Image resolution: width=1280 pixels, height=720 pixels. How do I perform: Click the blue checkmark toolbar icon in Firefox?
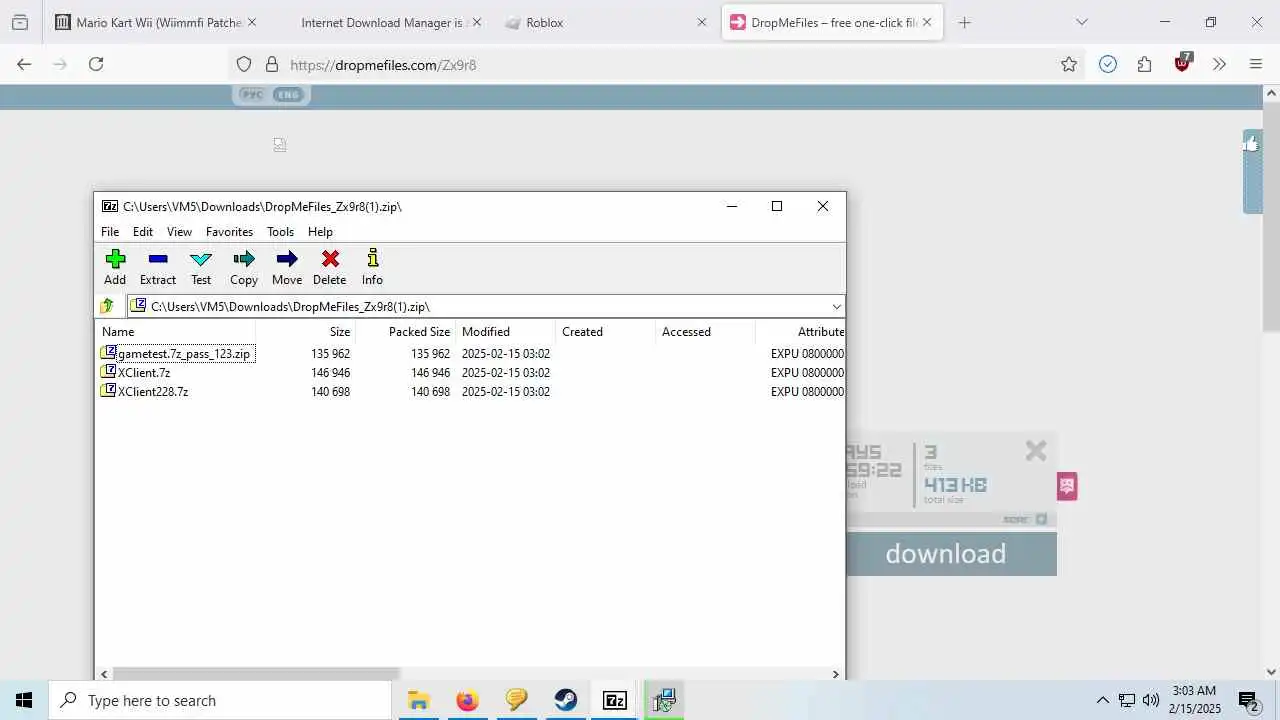[1107, 64]
